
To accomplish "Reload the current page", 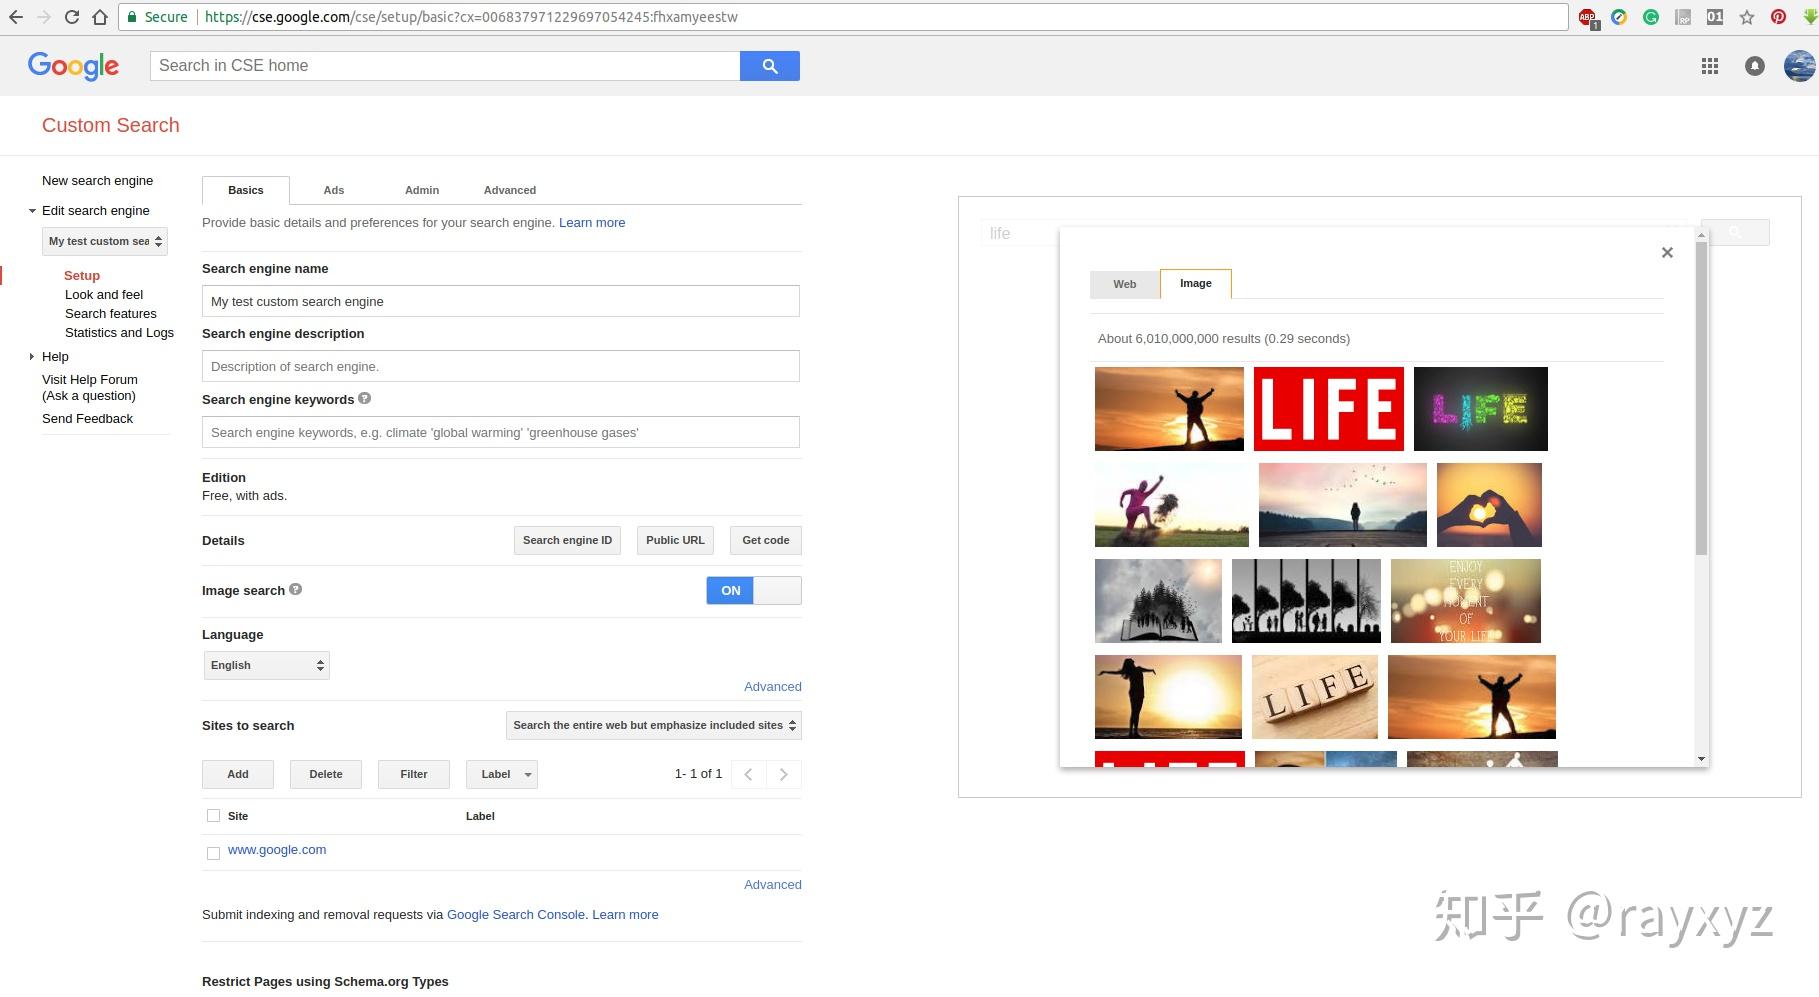I will pos(70,16).
